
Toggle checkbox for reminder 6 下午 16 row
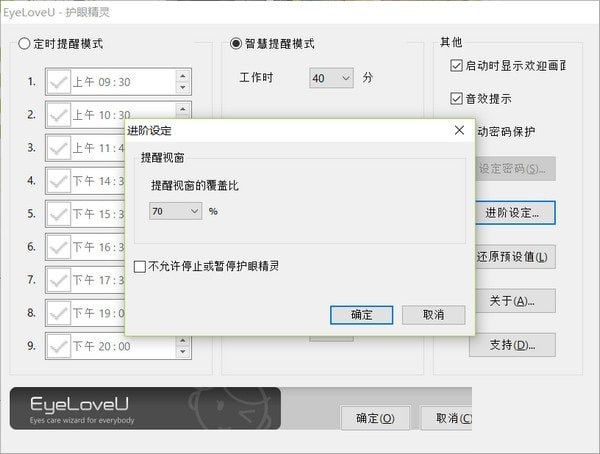coord(58,247)
